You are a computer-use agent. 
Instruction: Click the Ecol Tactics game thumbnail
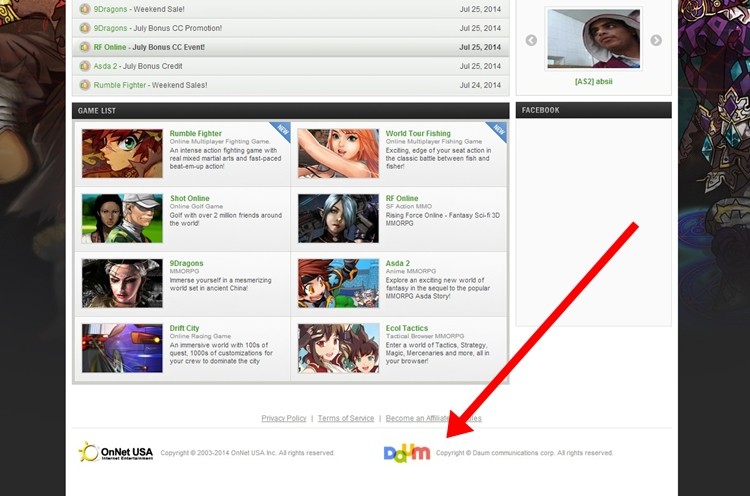click(x=338, y=348)
